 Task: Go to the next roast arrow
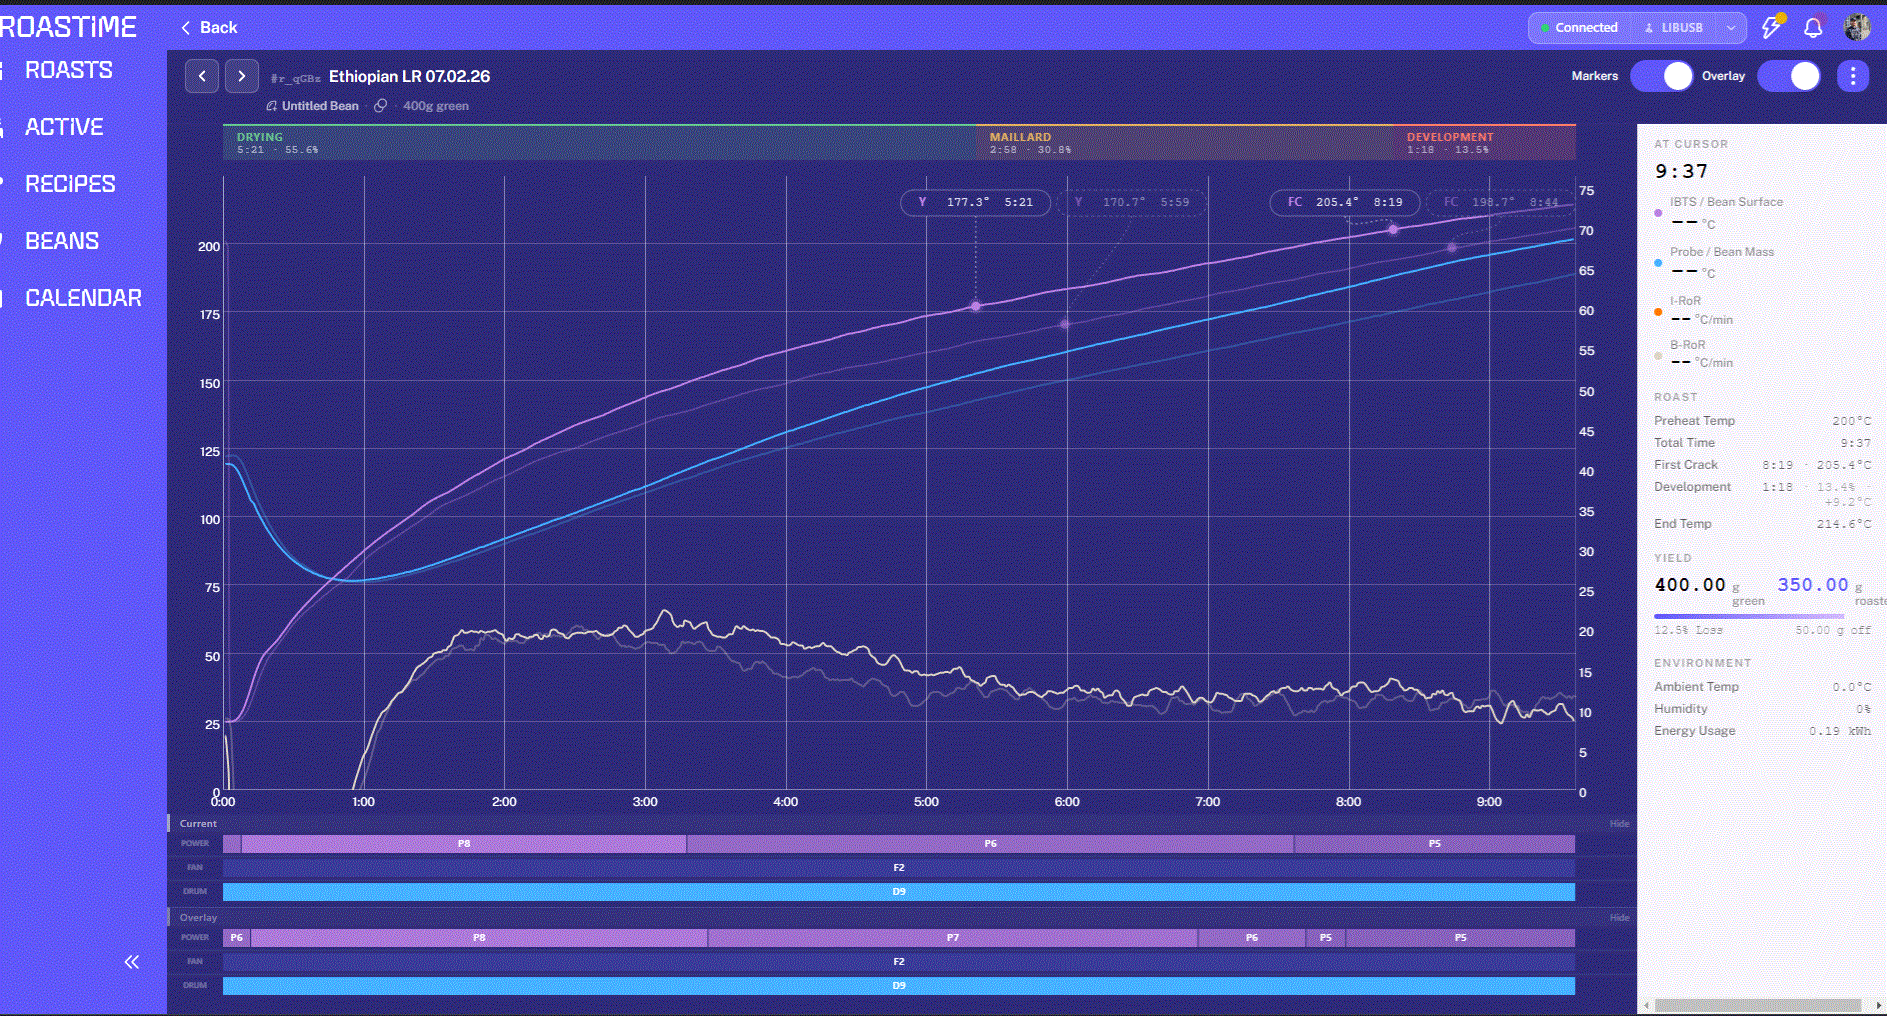[x=242, y=76]
